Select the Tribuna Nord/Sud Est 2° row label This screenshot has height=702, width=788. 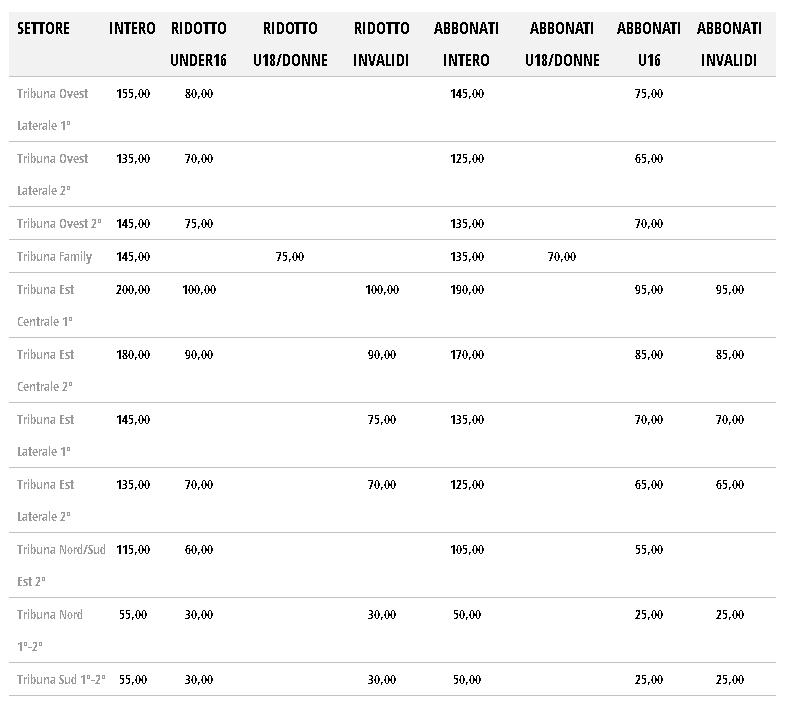(60, 565)
